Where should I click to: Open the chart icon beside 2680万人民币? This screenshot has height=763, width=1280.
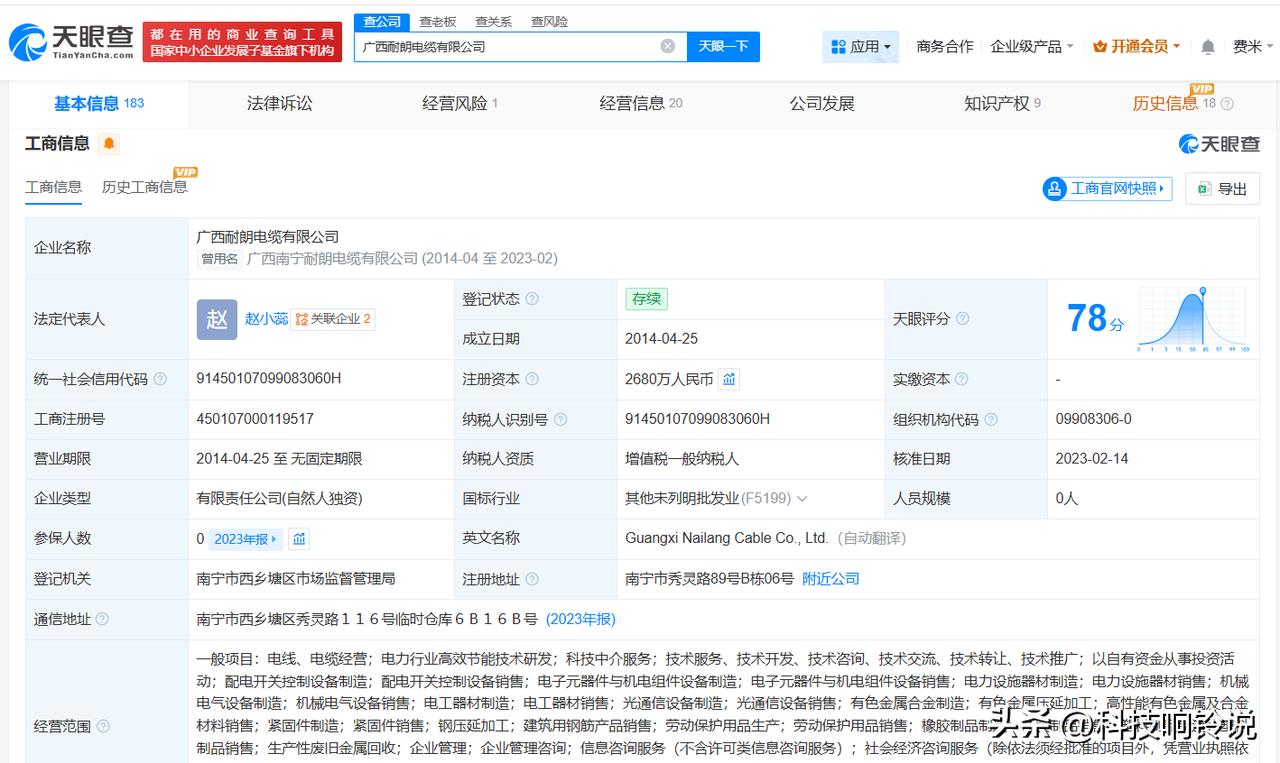pos(729,379)
